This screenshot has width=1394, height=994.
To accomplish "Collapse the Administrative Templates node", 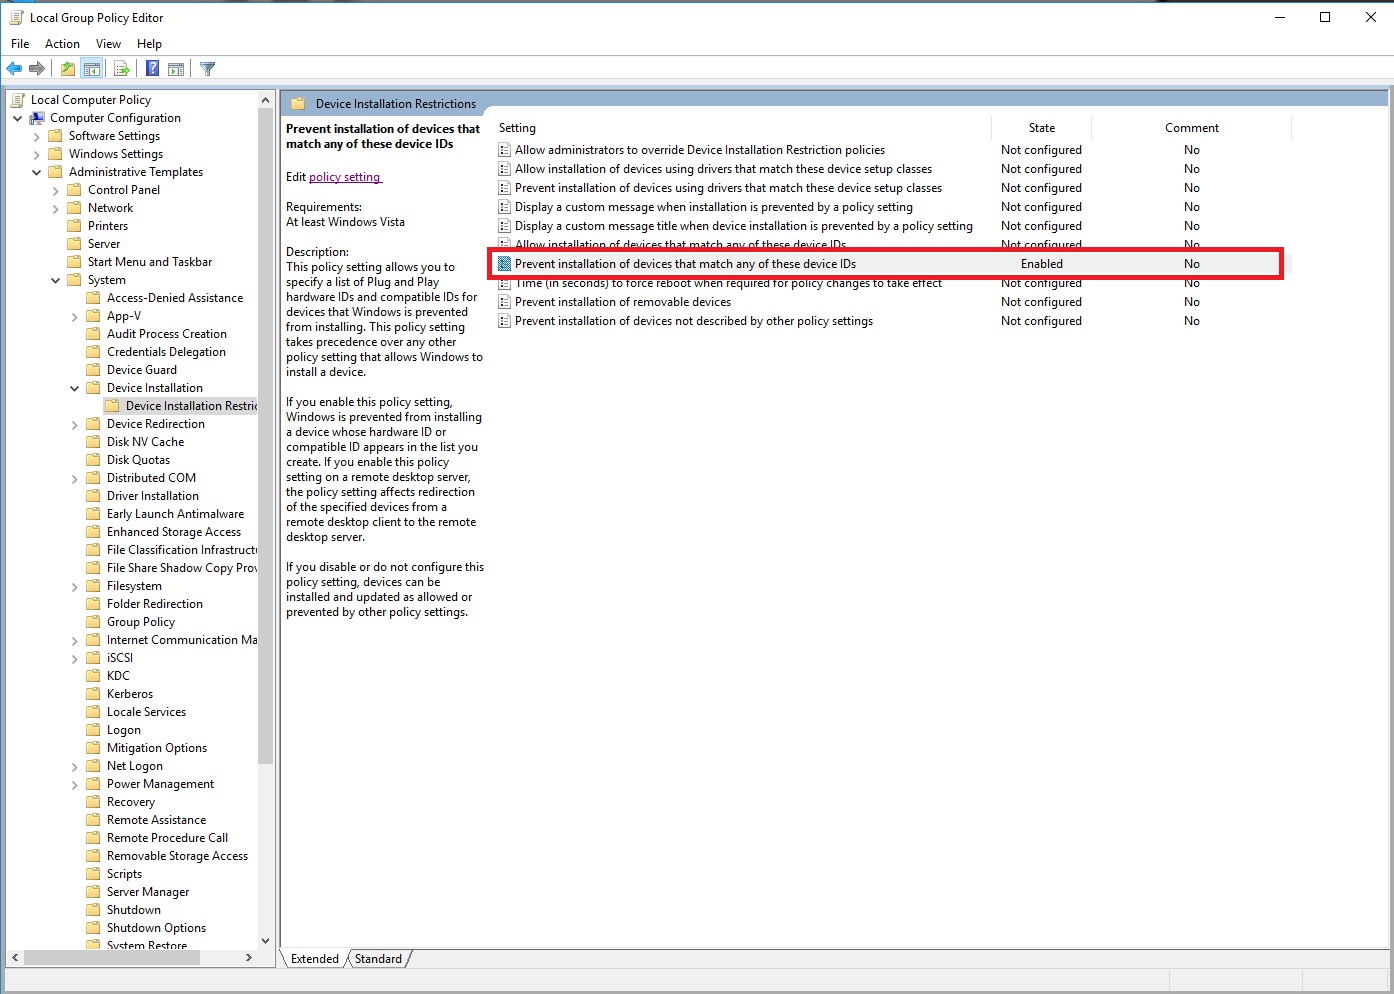I will point(37,172).
